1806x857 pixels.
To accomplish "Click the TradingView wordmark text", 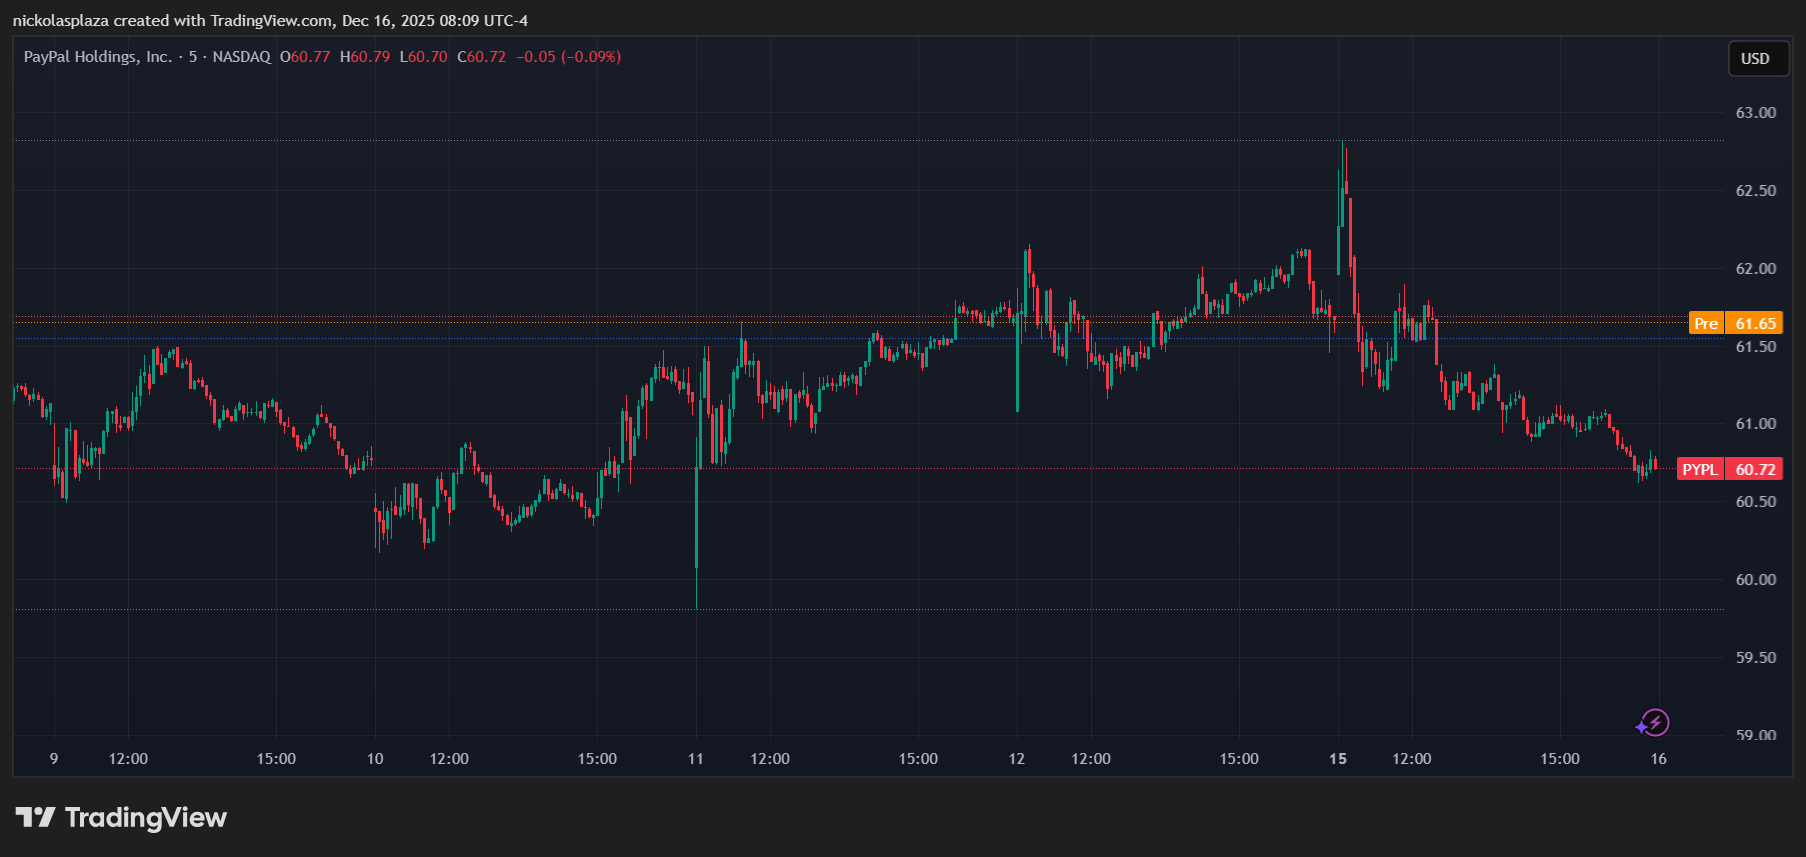I will click(x=146, y=818).
